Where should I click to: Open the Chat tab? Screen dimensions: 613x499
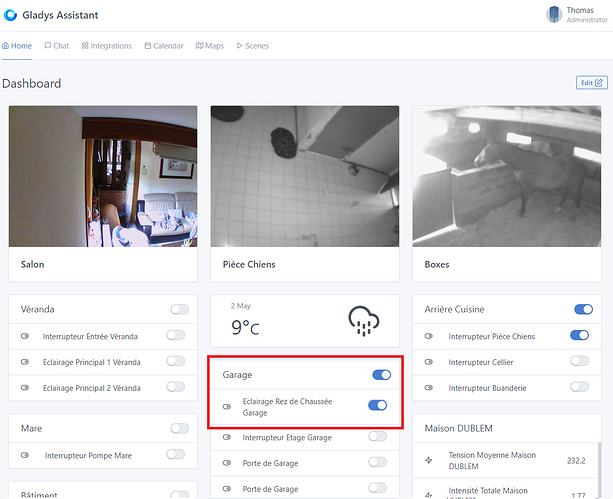click(57, 46)
